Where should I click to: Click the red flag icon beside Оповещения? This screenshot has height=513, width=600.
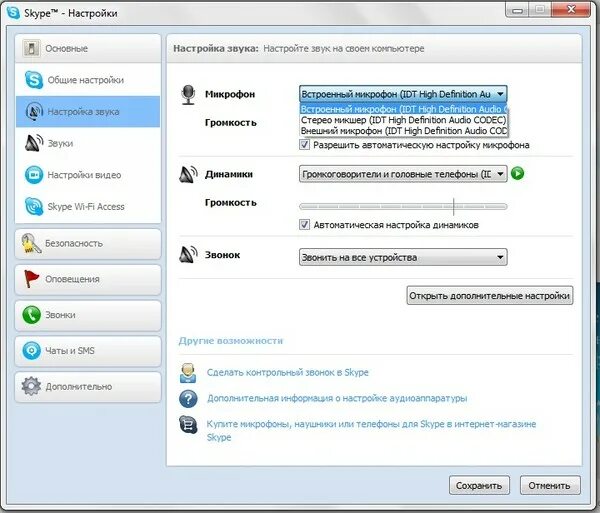pyautogui.click(x=31, y=278)
